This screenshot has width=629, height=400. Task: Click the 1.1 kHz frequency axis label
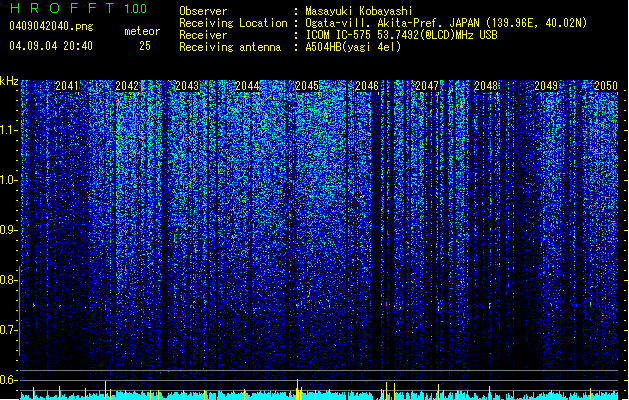coord(8,130)
